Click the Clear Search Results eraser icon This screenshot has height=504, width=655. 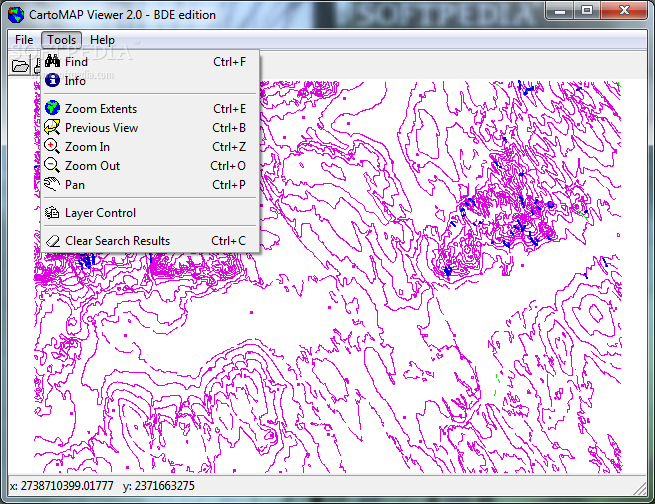53,241
